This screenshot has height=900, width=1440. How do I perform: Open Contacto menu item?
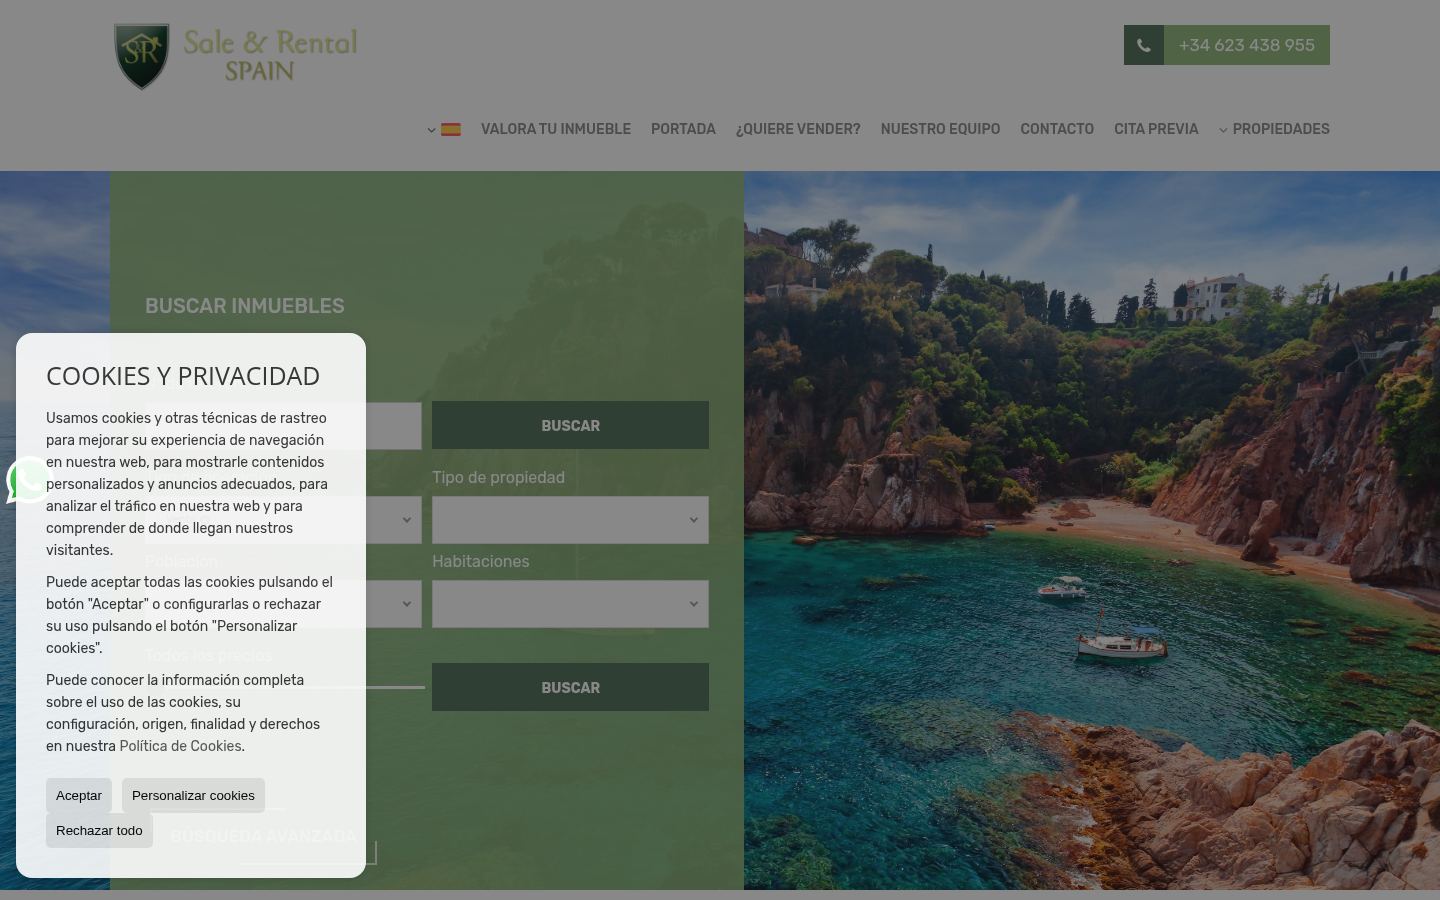click(x=1057, y=129)
